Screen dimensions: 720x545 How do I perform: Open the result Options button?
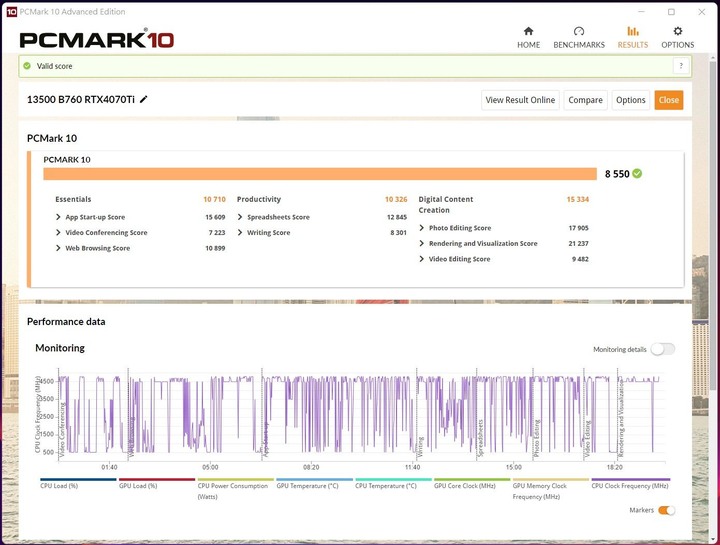630,100
